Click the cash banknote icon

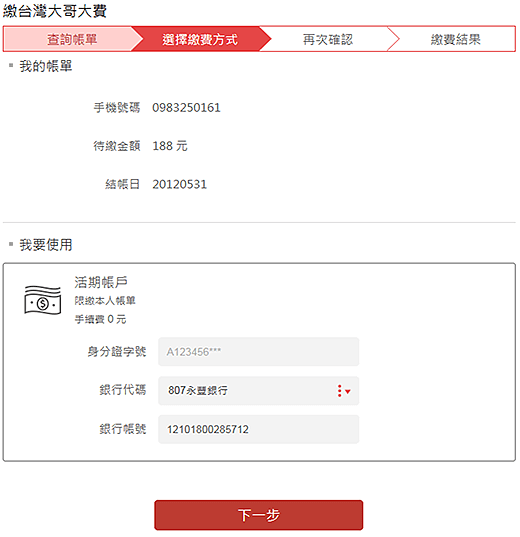coord(43,300)
